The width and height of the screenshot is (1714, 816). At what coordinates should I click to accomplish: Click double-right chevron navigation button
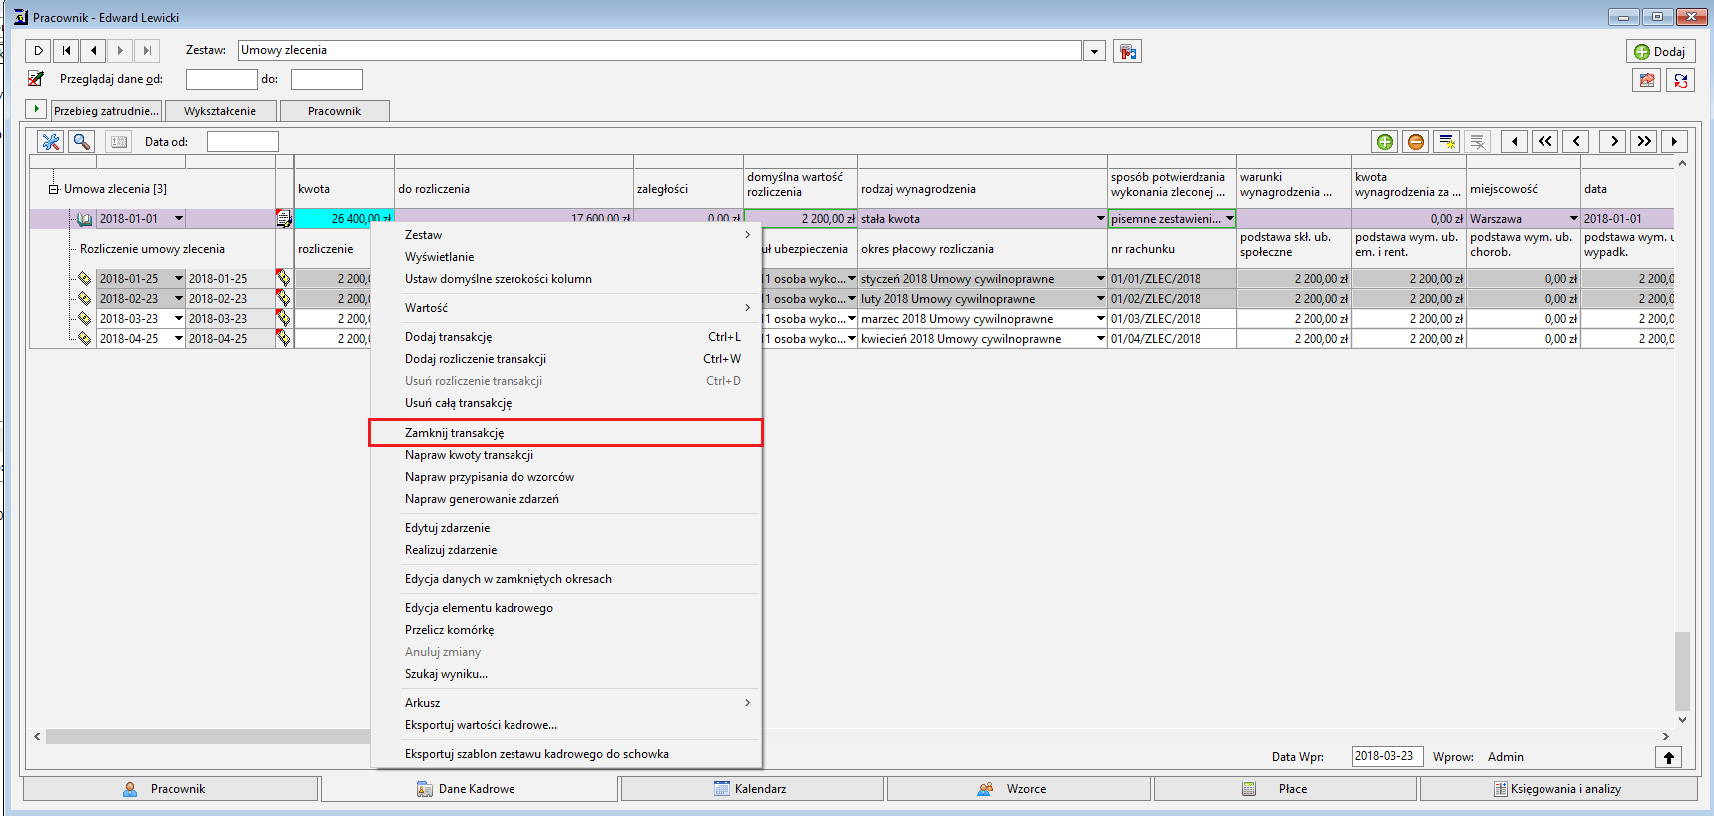point(1644,142)
